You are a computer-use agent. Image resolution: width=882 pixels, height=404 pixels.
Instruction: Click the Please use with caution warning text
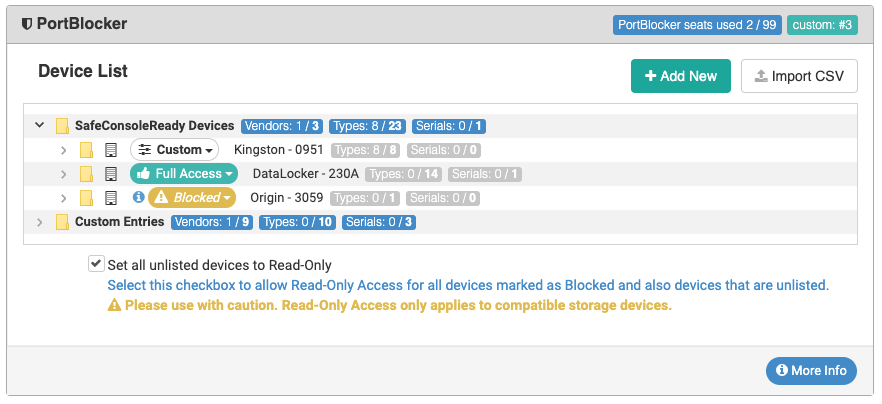398,306
